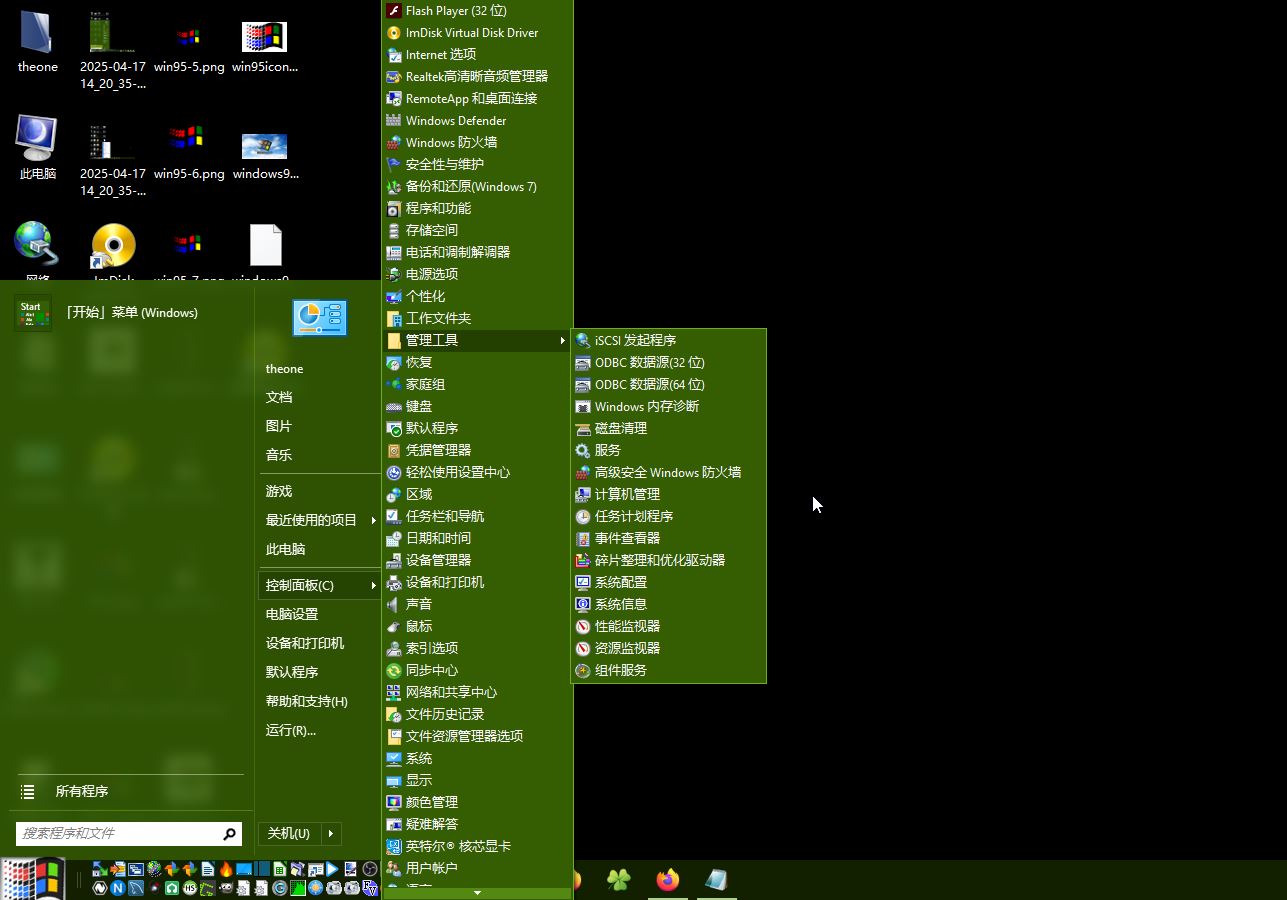Image resolution: width=1287 pixels, height=900 pixels.
Task: Open 鼠标 (Mouse) settings
Action: pos(419,626)
